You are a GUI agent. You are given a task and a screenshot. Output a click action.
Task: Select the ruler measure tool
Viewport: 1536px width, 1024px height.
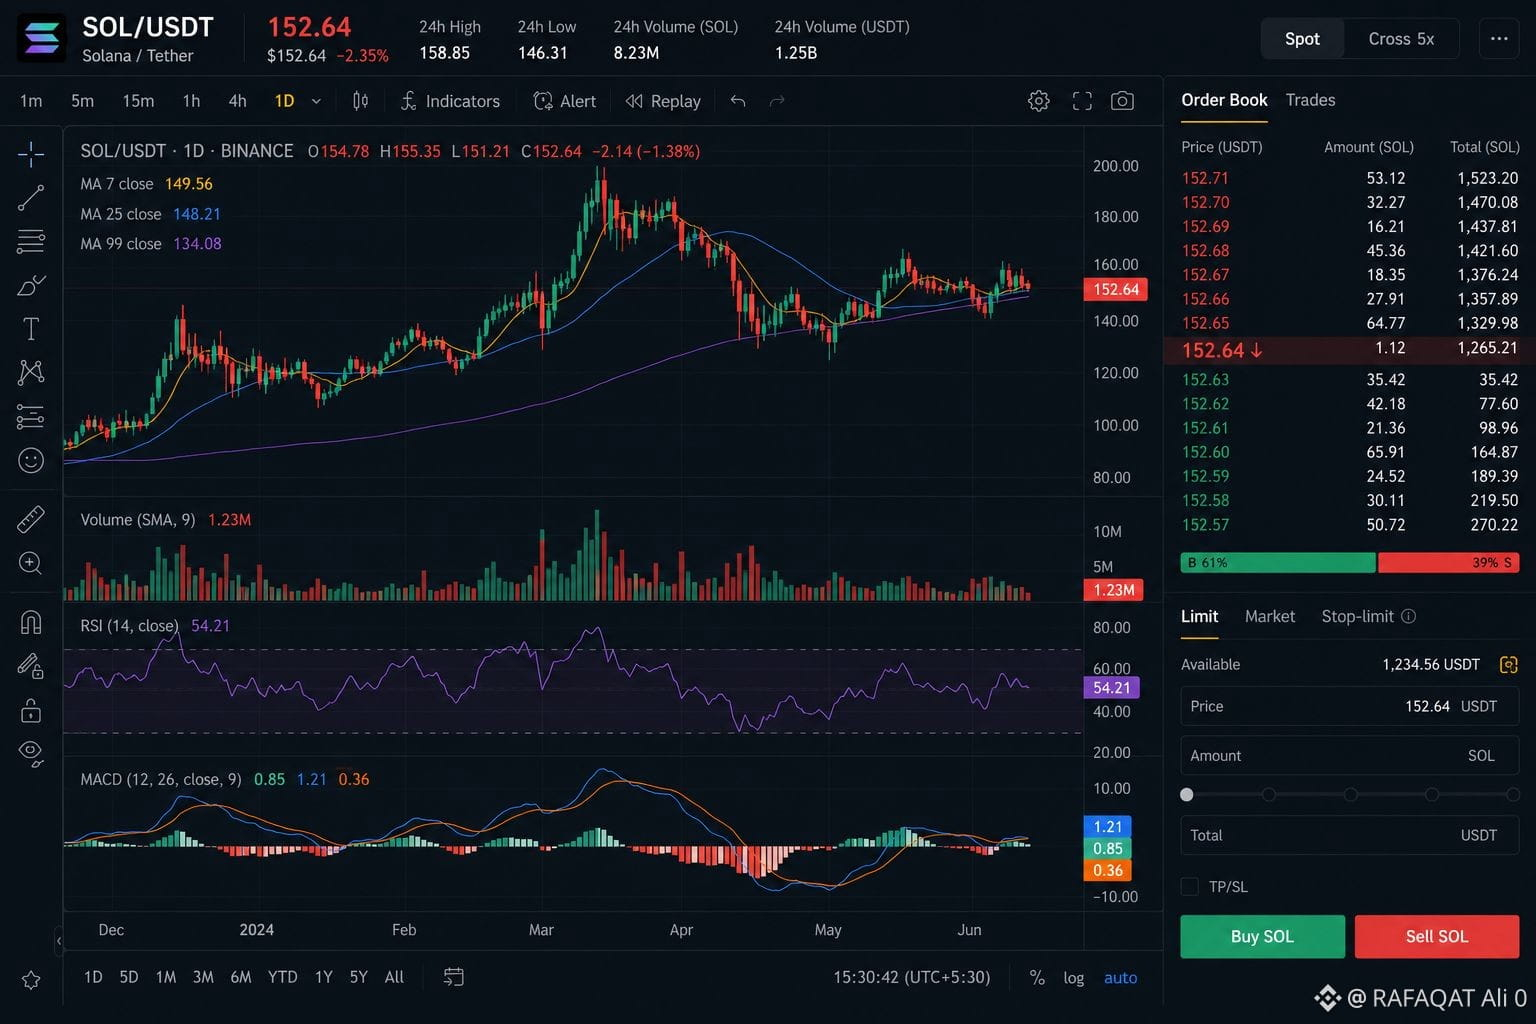click(31, 519)
